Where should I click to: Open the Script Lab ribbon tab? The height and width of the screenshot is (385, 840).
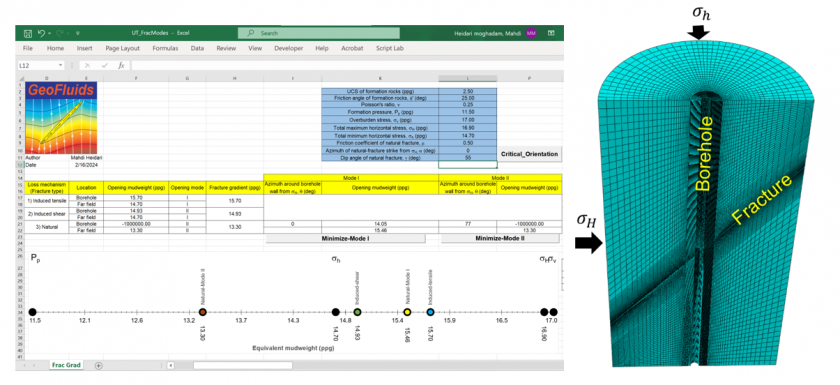389,48
